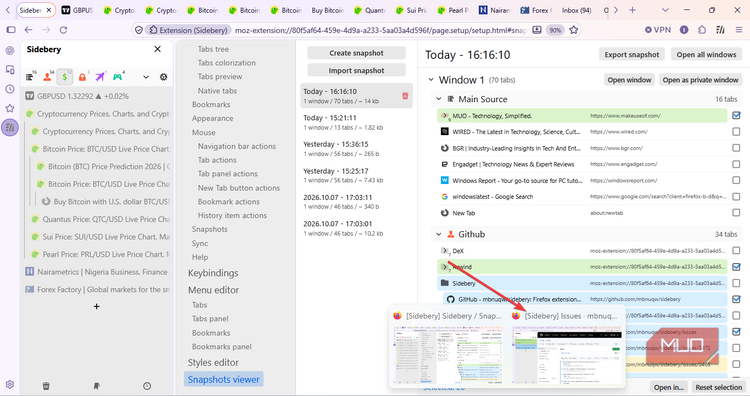Open the Styles editor section

213,363
